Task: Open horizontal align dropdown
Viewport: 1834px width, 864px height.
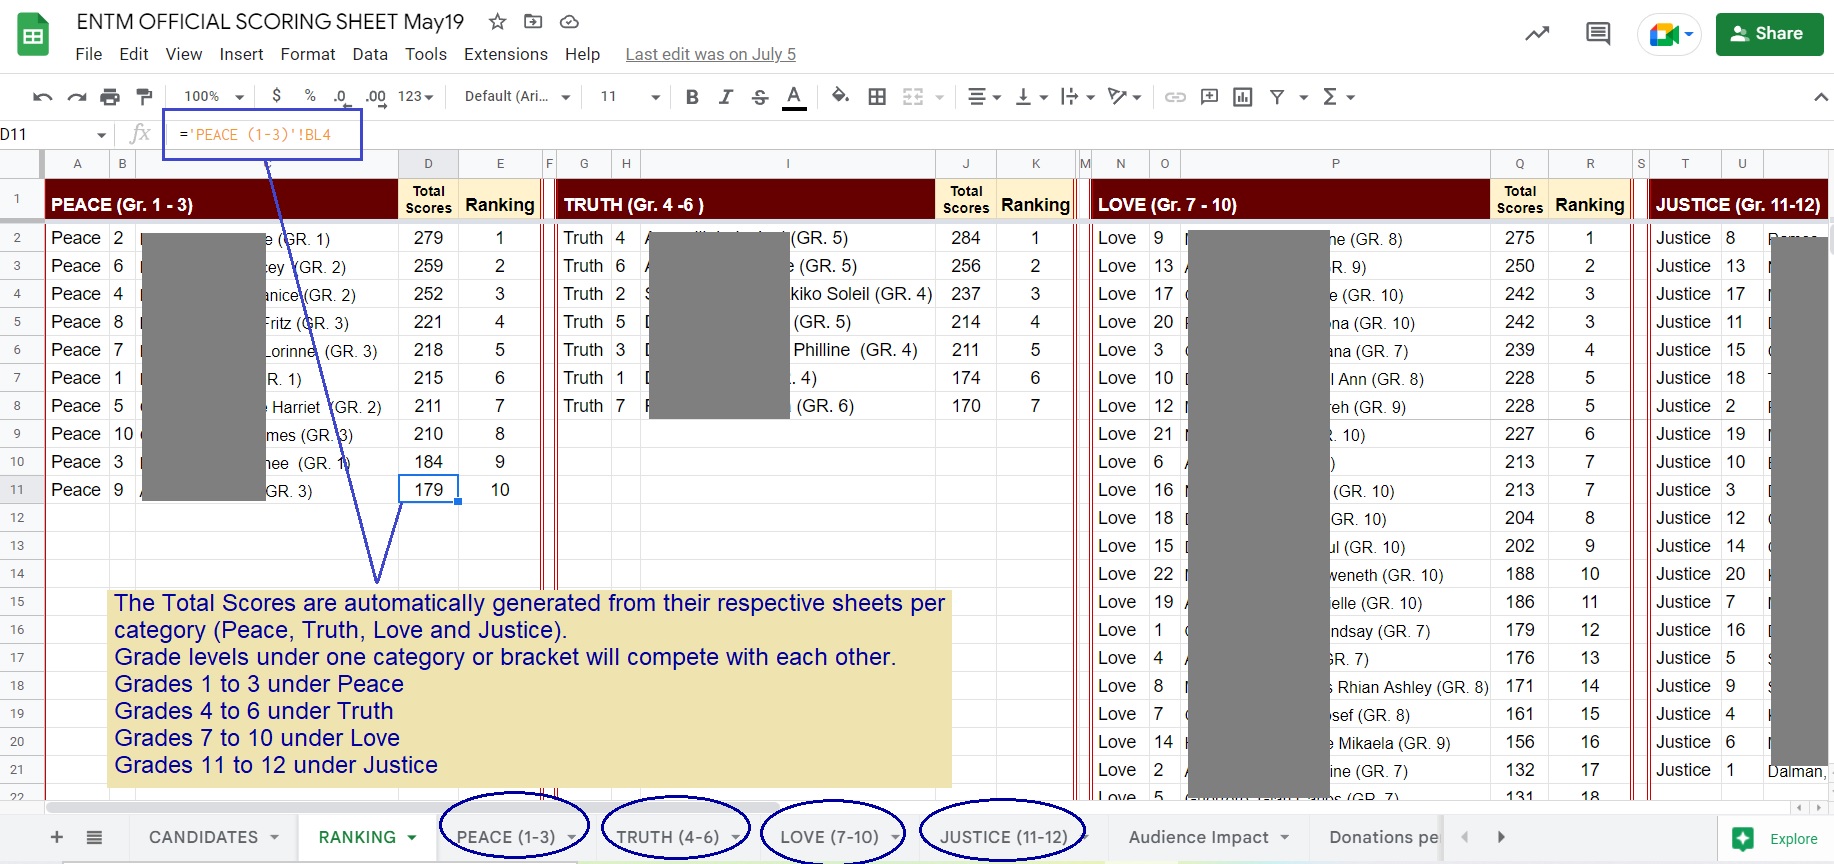Action: 984,97
